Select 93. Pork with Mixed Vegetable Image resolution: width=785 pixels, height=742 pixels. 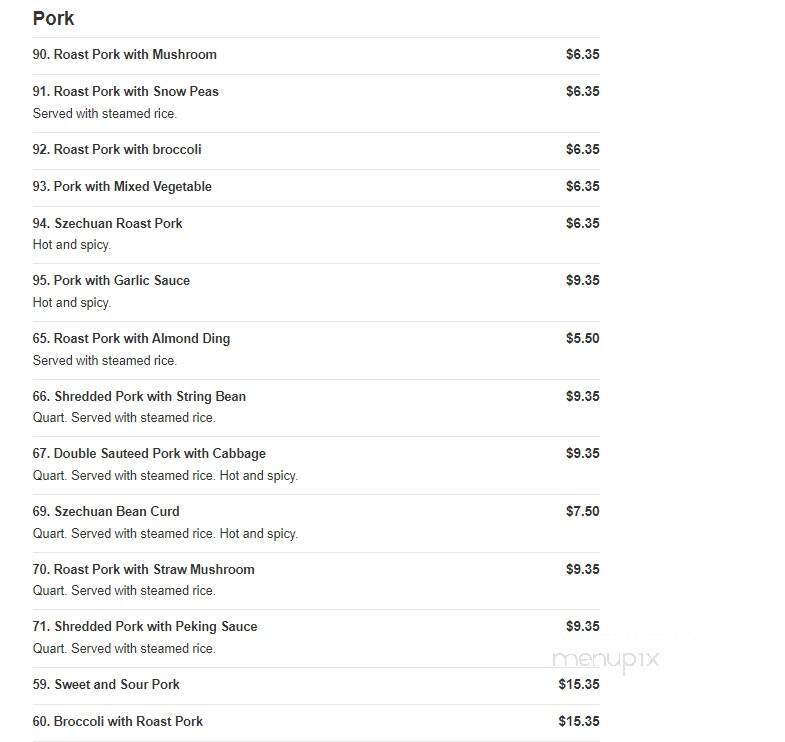point(122,186)
